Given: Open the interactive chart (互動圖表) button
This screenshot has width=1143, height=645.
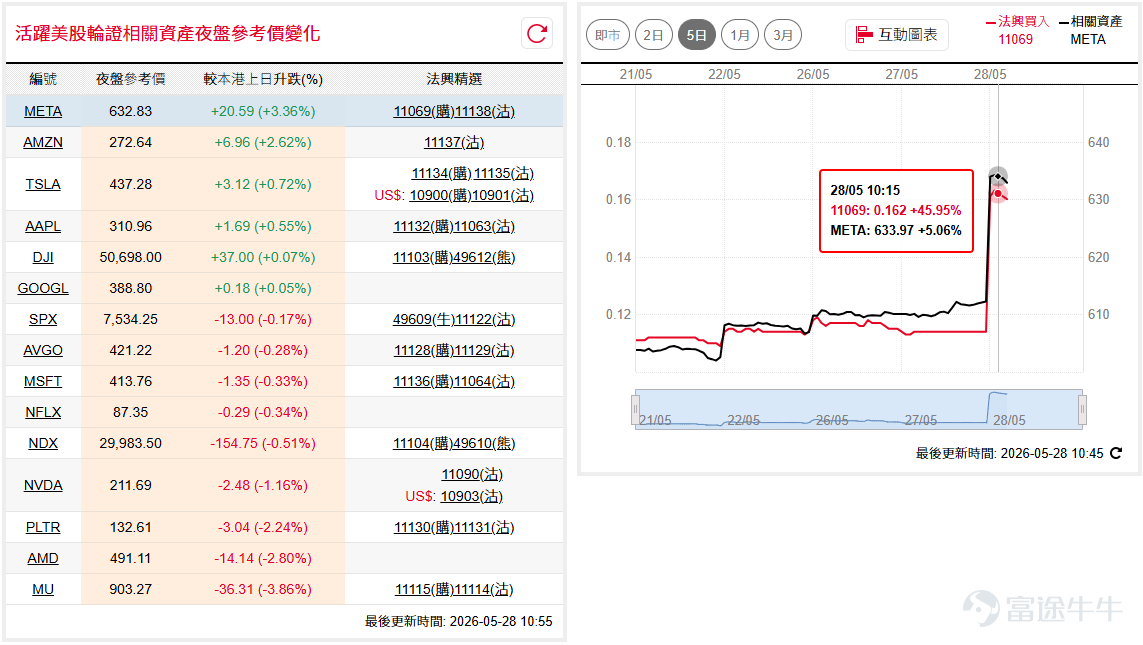Looking at the screenshot, I should click(897, 35).
